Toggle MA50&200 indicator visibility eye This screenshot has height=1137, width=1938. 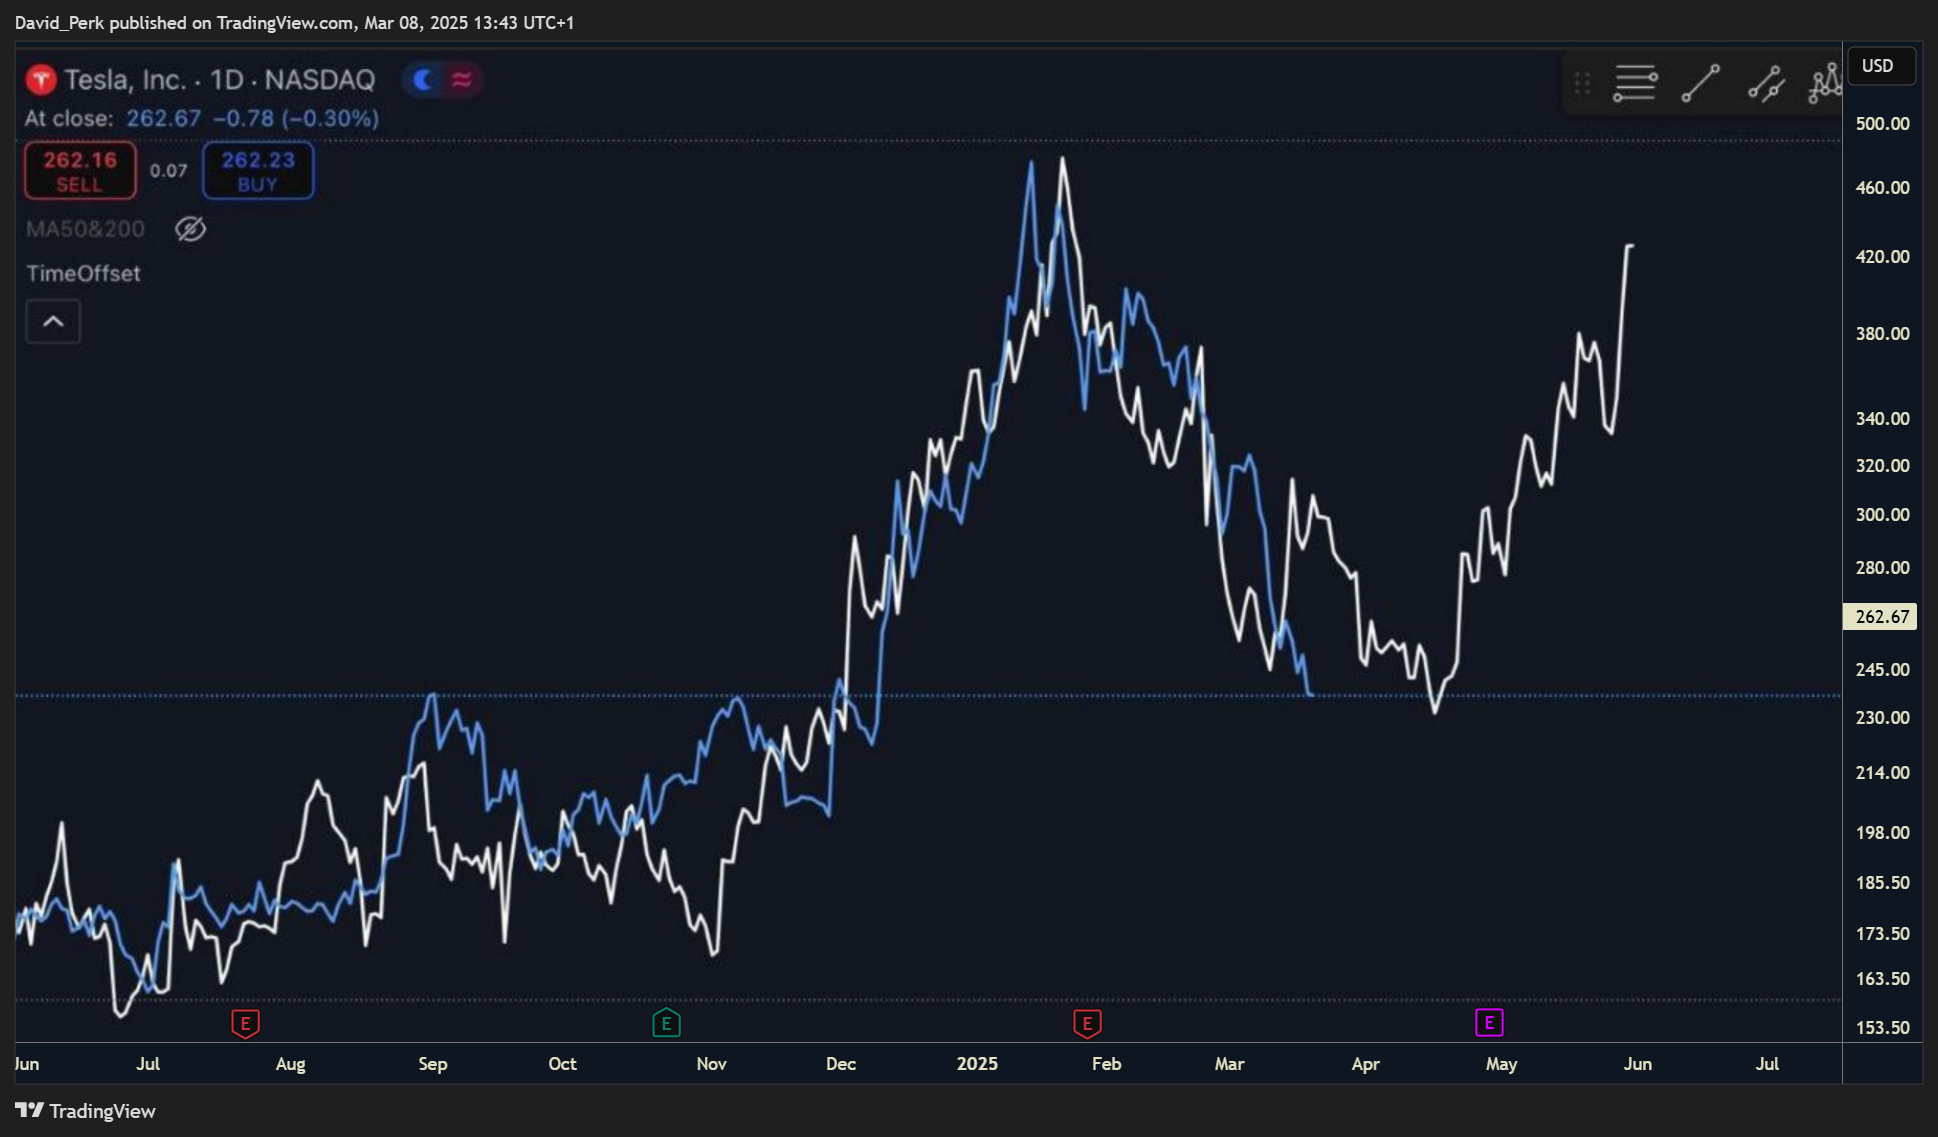(190, 229)
